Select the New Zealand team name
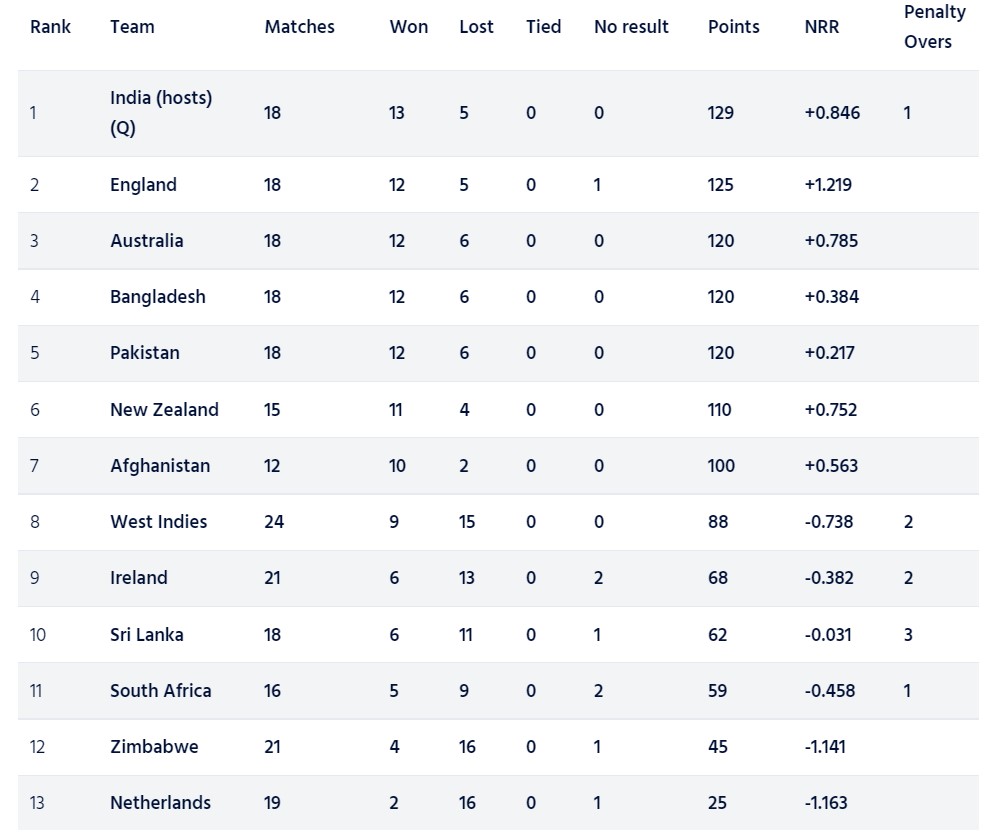This screenshot has width=992, height=832. tap(164, 409)
